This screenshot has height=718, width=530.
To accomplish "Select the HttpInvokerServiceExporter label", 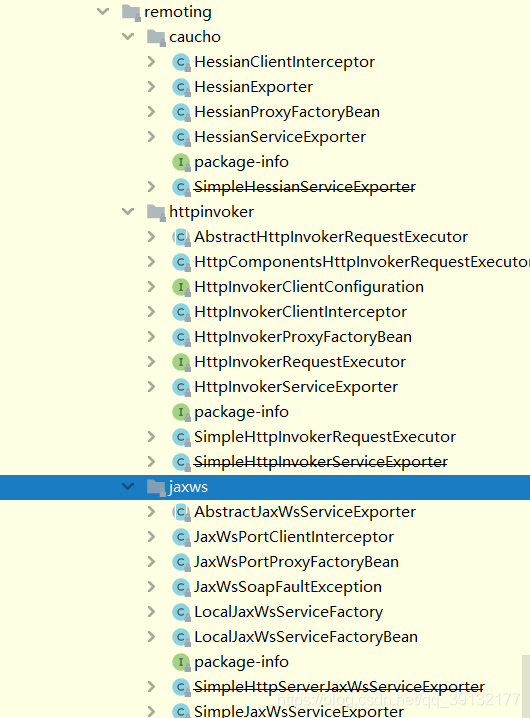I will click(x=296, y=387).
